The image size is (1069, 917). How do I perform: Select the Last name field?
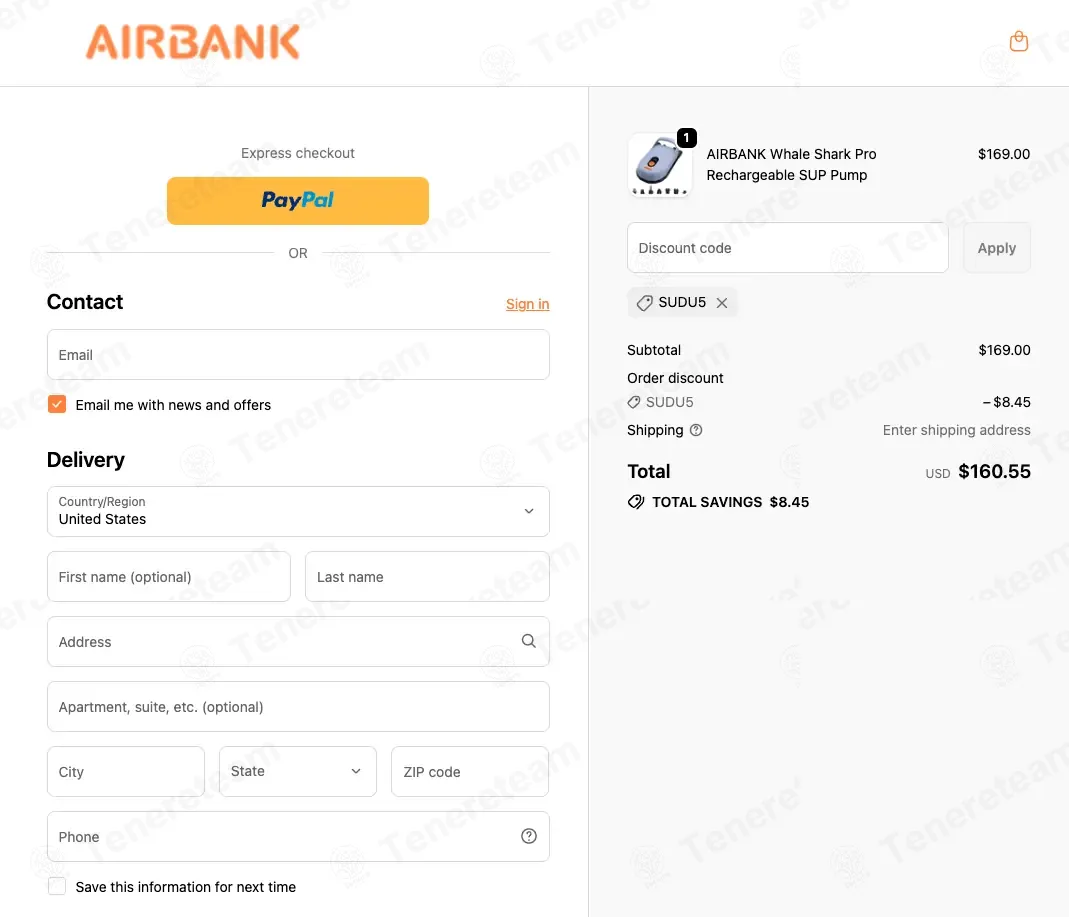tap(427, 577)
